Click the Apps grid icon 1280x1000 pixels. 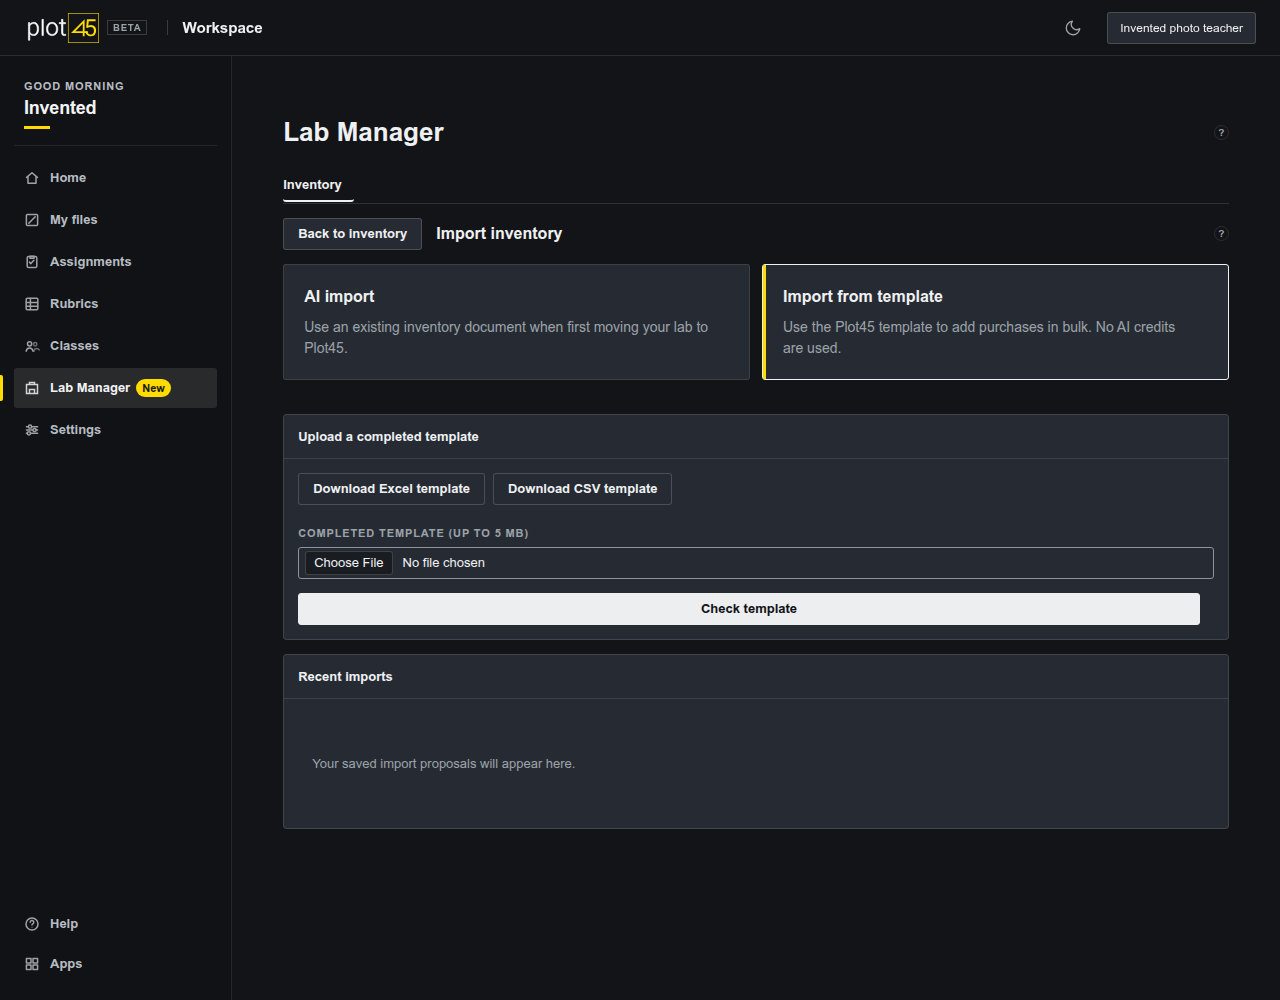click(32, 964)
